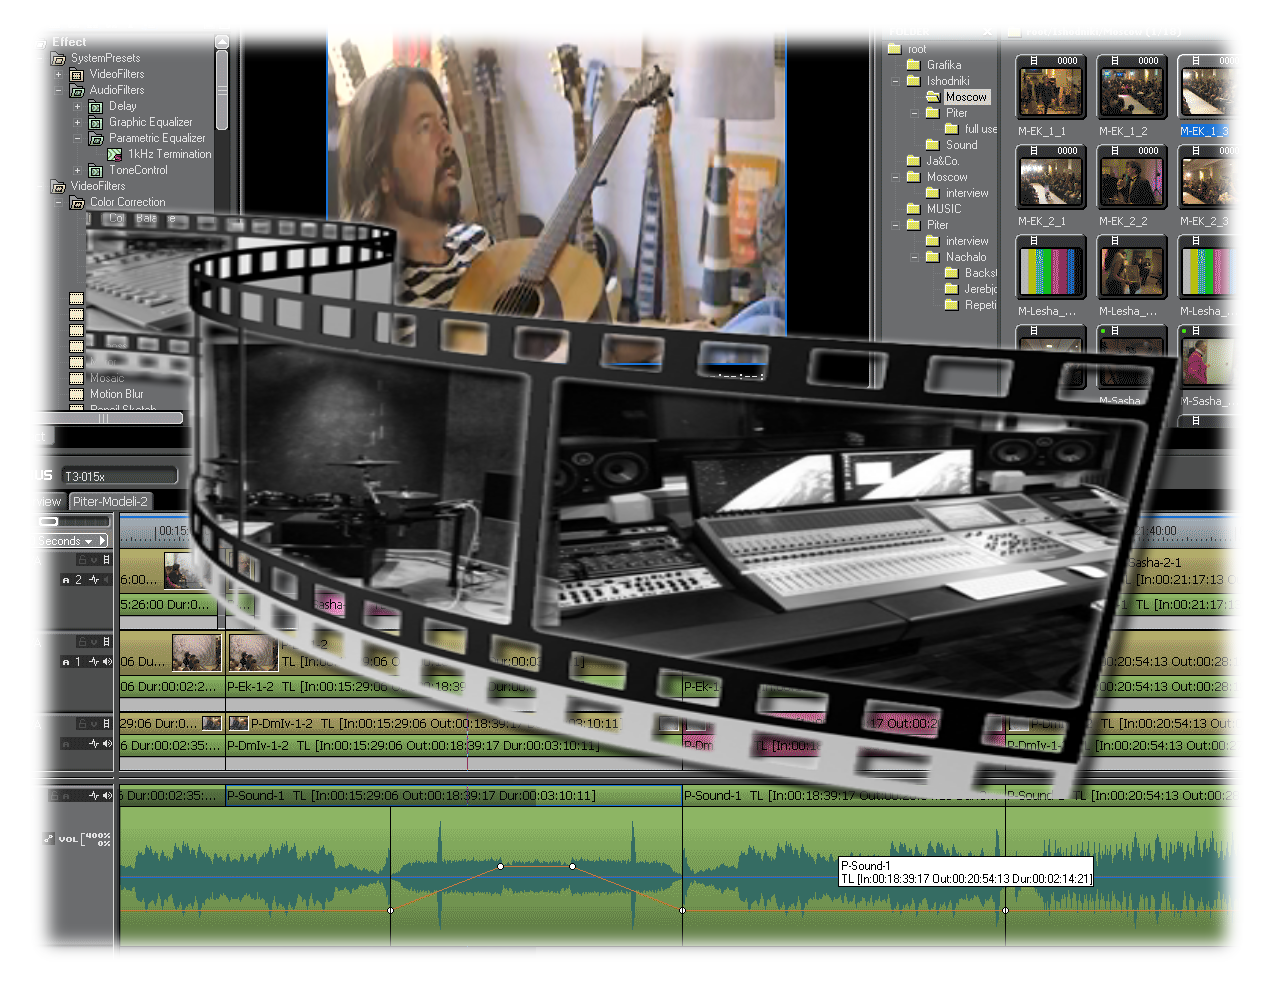Viewport: 1280px width, 983px height.
Task: Click the Grafika folder icon in bin
Action: [913, 65]
